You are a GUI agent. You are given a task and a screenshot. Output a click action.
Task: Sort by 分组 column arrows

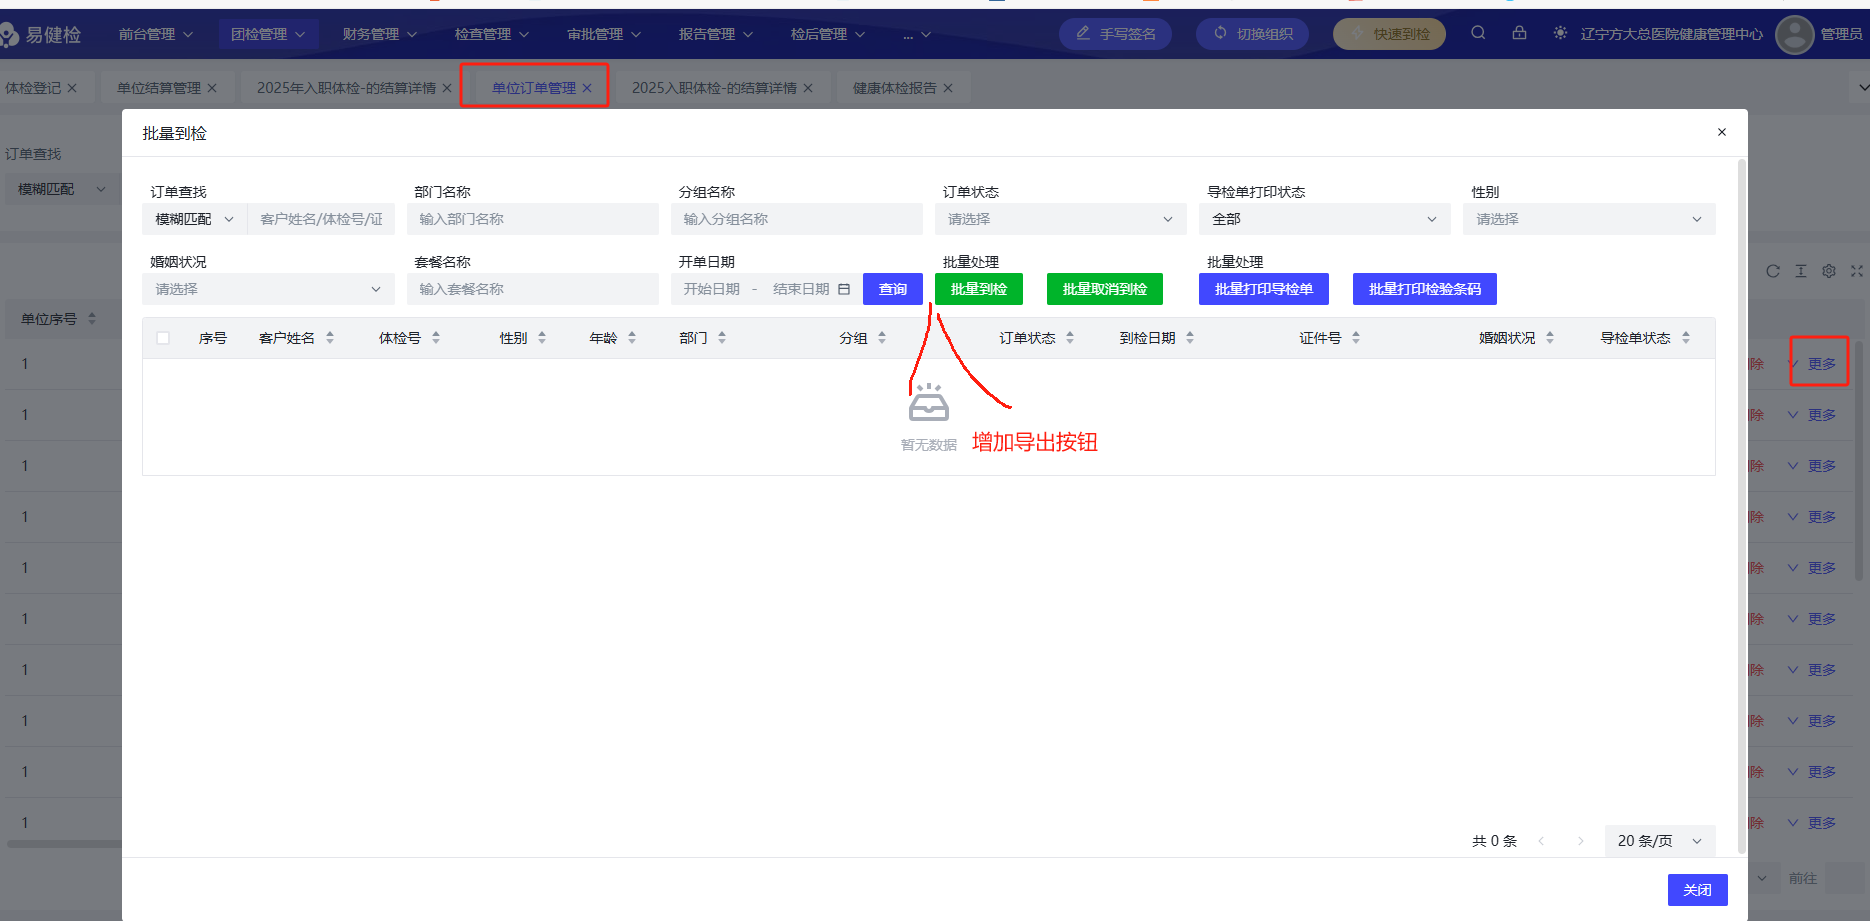(x=882, y=338)
